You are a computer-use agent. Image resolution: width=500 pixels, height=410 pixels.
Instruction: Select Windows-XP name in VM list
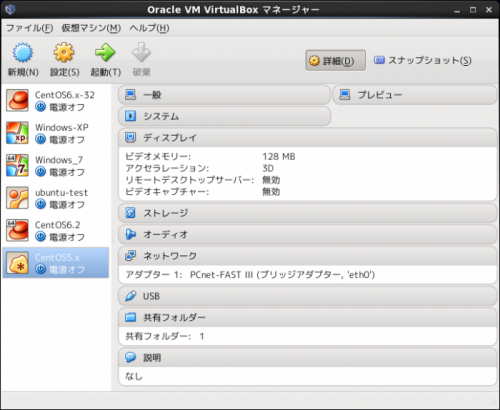click(x=62, y=127)
